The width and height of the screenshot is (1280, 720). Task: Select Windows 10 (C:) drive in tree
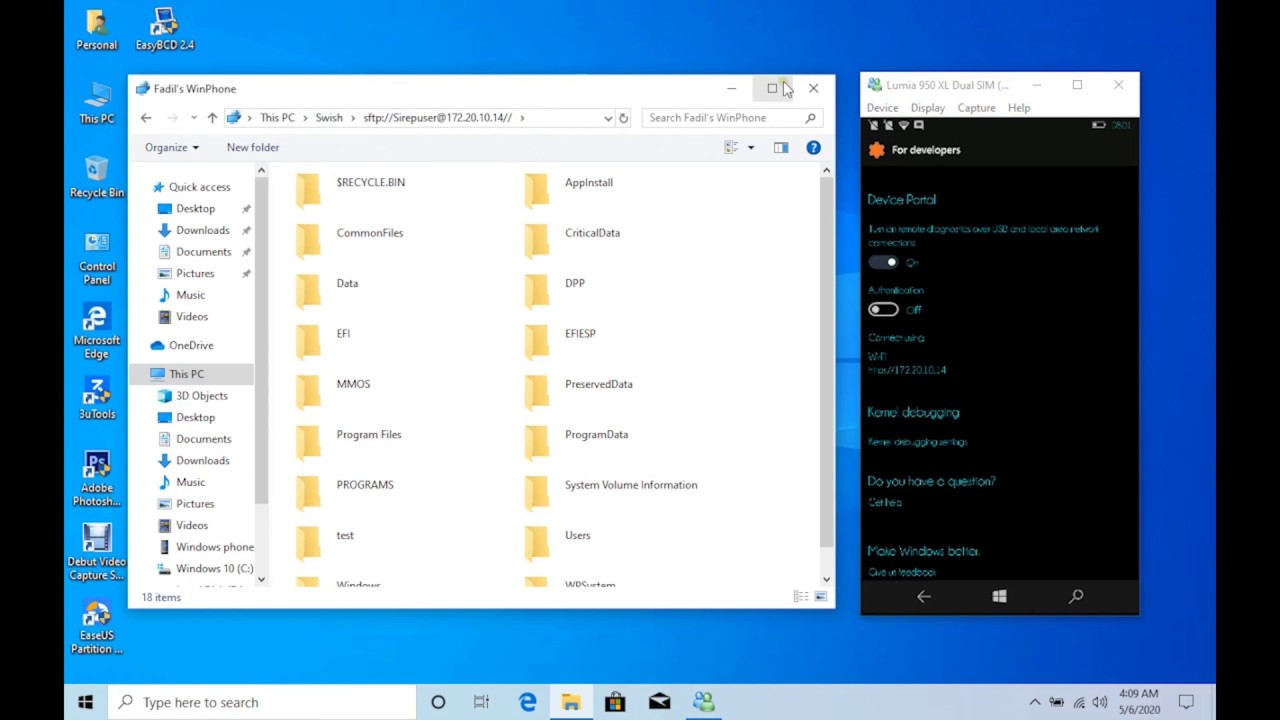point(205,568)
